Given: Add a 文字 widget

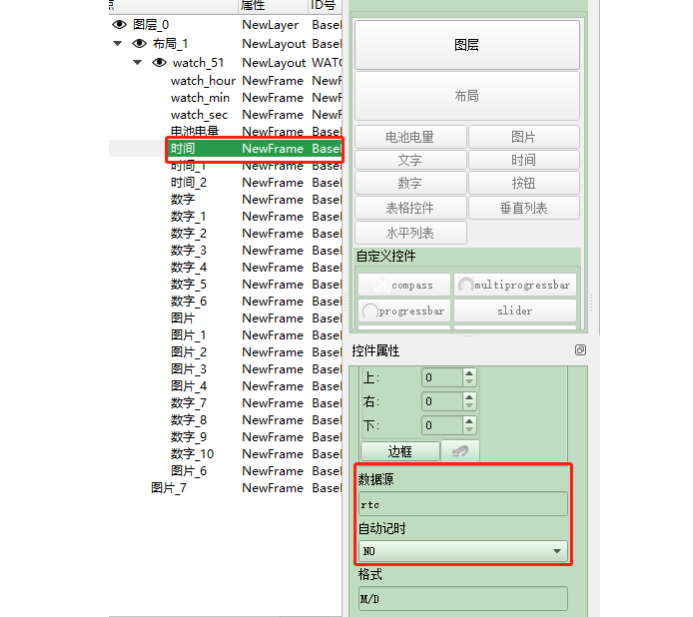Looking at the screenshot, I should coord(410,160).
